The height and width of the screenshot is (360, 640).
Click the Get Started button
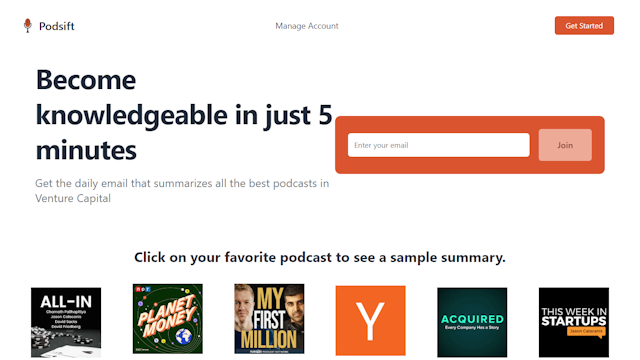tap(584, 26)
